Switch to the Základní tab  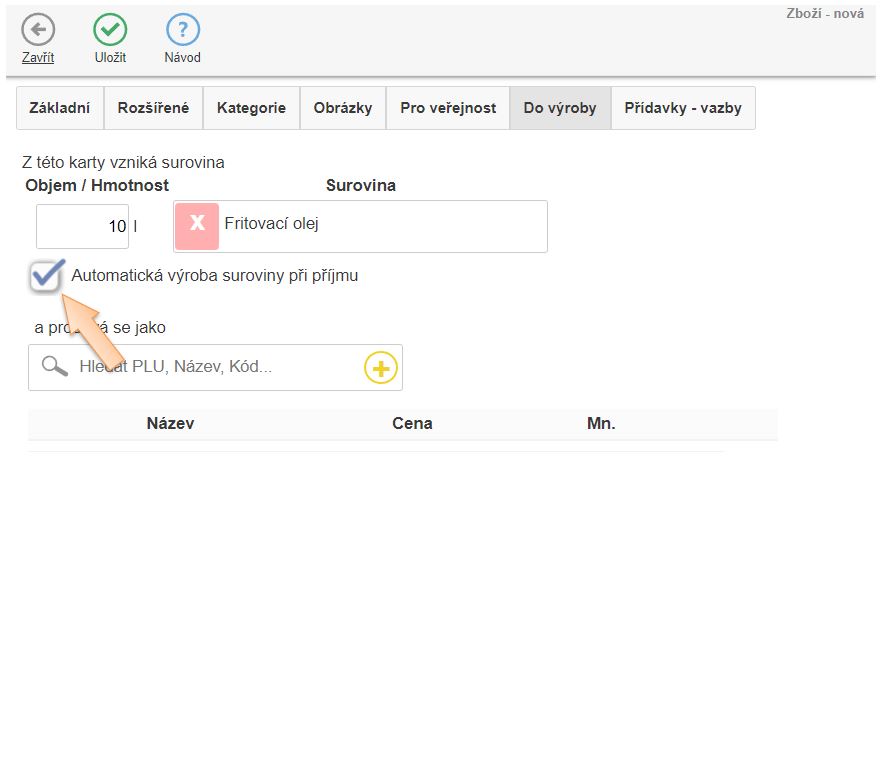coord(60,108)
